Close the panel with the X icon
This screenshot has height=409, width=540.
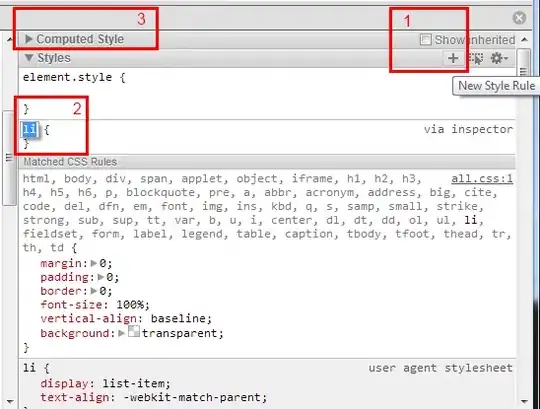[x=519, y=18]
